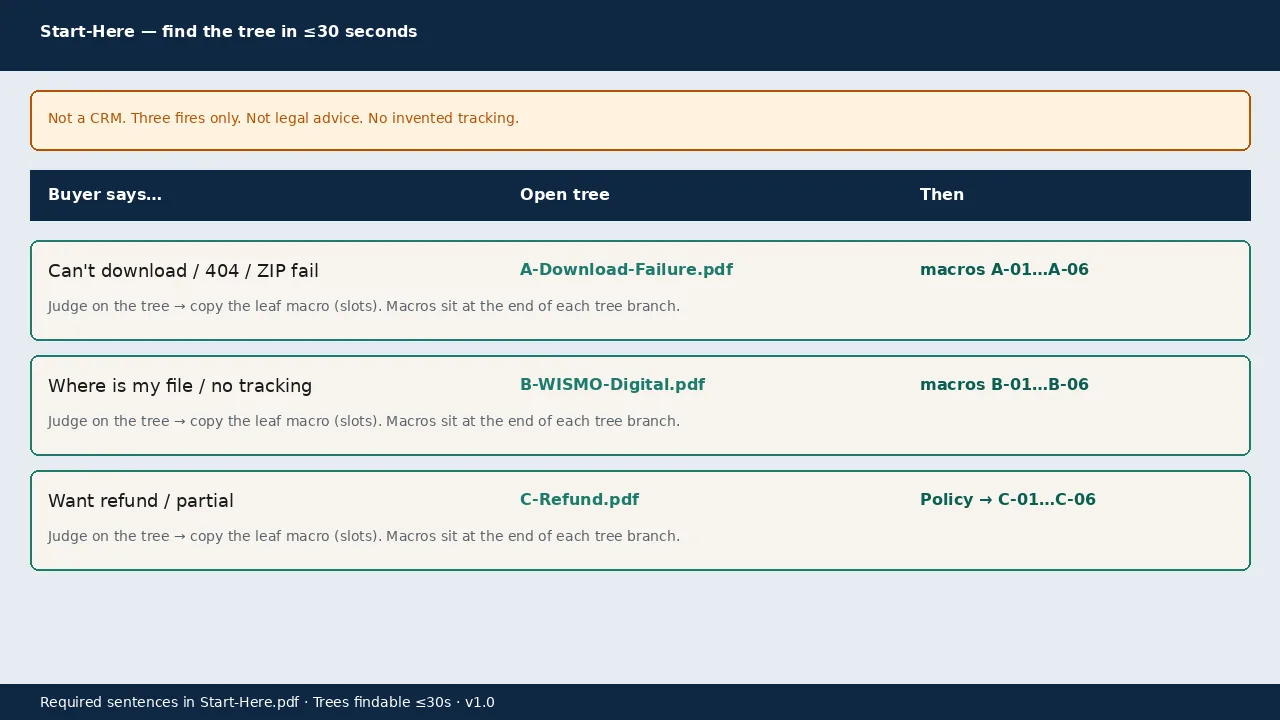The image size is (1280, 720).
Task: Click the hint line under Want refund row
Action: click(364, 536)
